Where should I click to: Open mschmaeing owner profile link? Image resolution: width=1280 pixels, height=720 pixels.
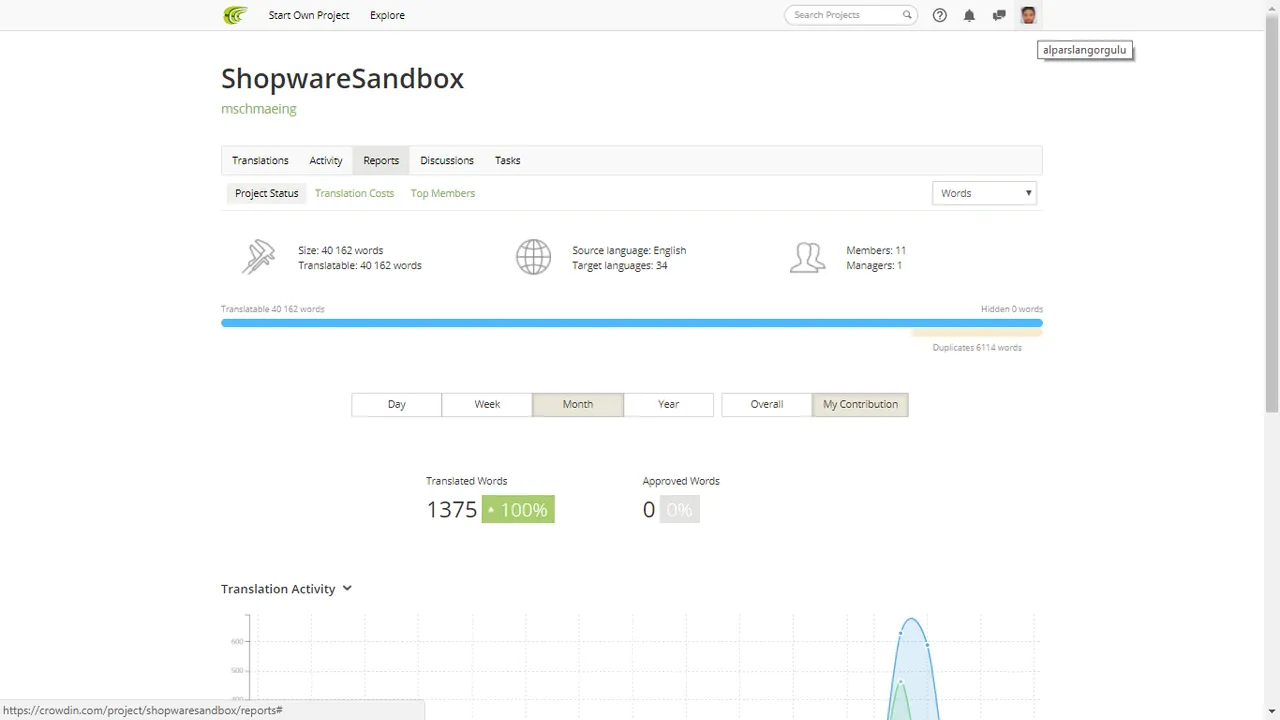tap(259, 109)
